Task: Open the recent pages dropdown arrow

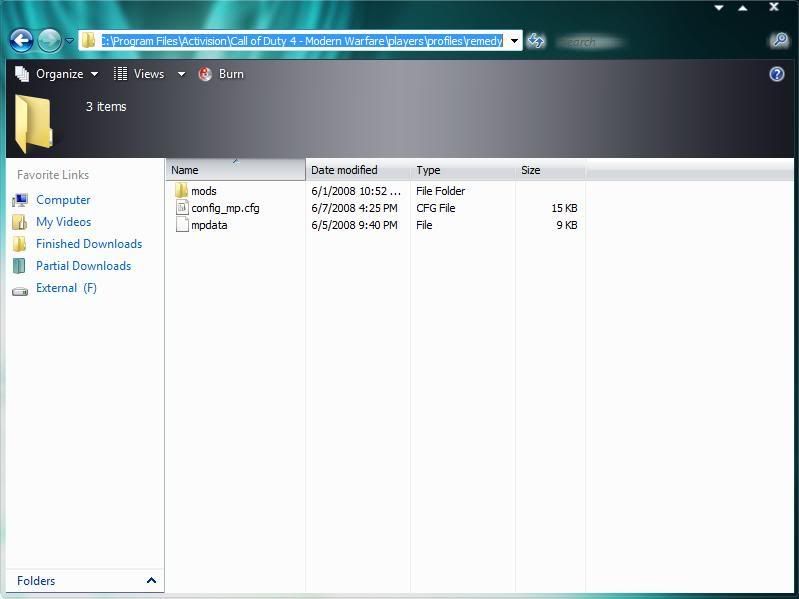Action: (x=70, y=40)
